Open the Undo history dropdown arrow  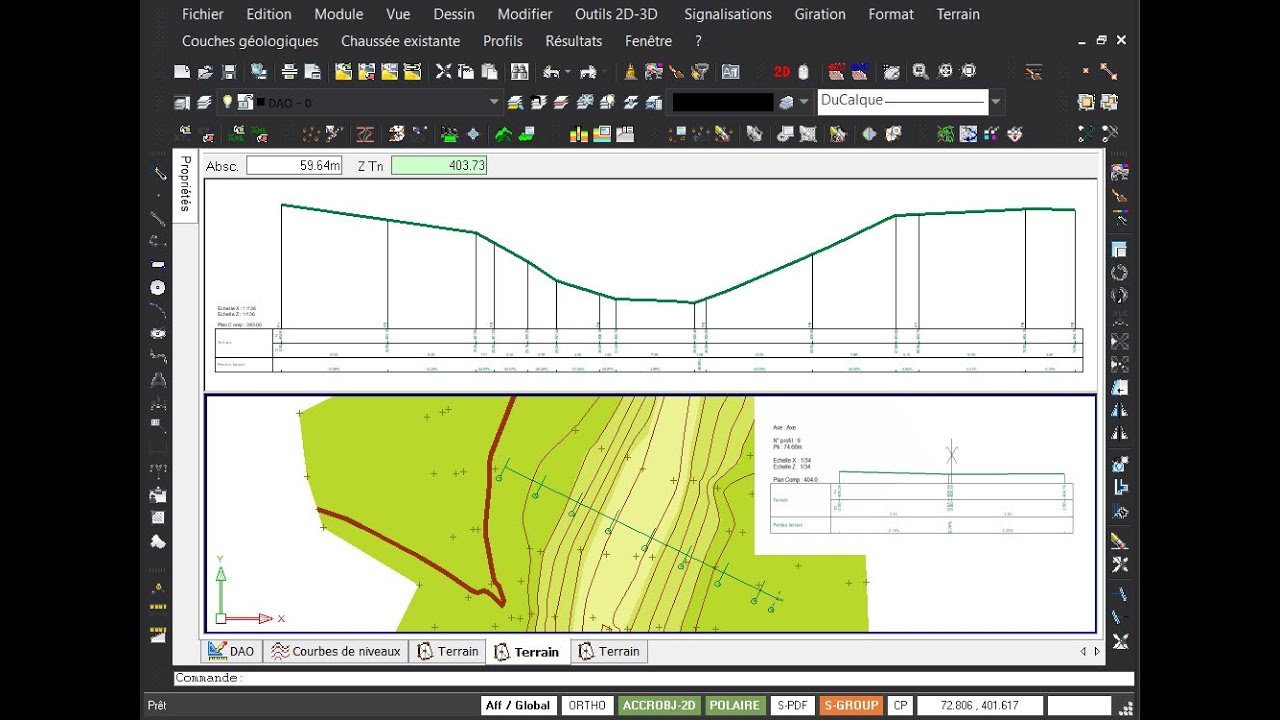point(567,72)
